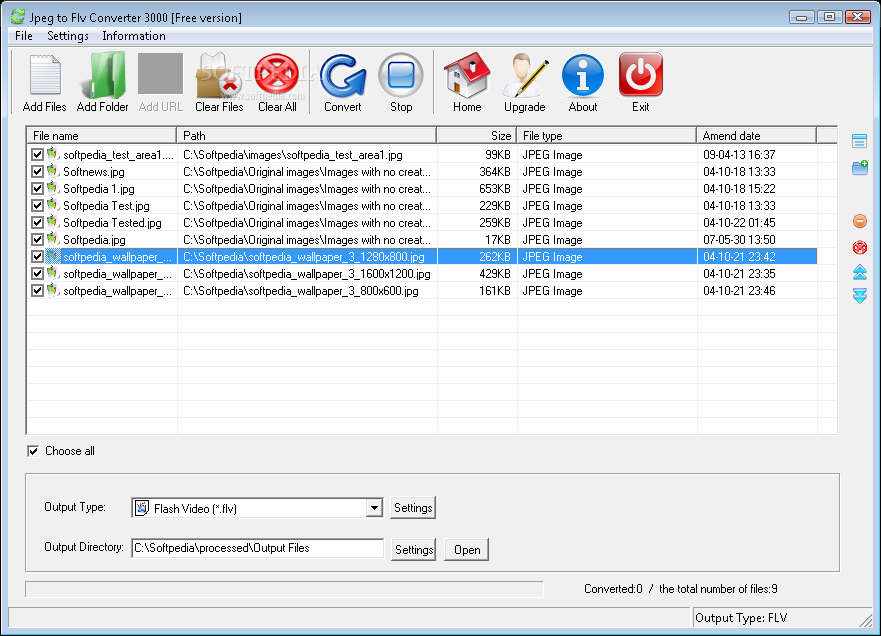Click the Output Type: FLV status text

[x=741, y=618]
